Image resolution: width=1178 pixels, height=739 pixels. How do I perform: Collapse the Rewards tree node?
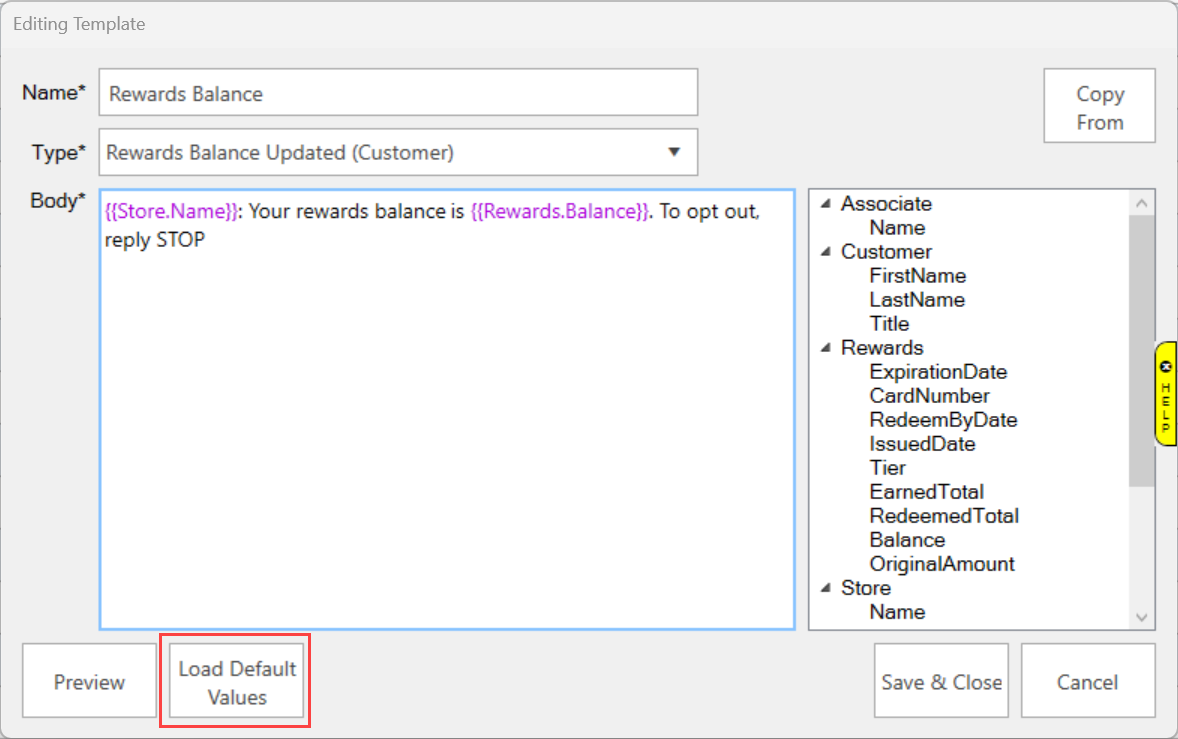826,348
